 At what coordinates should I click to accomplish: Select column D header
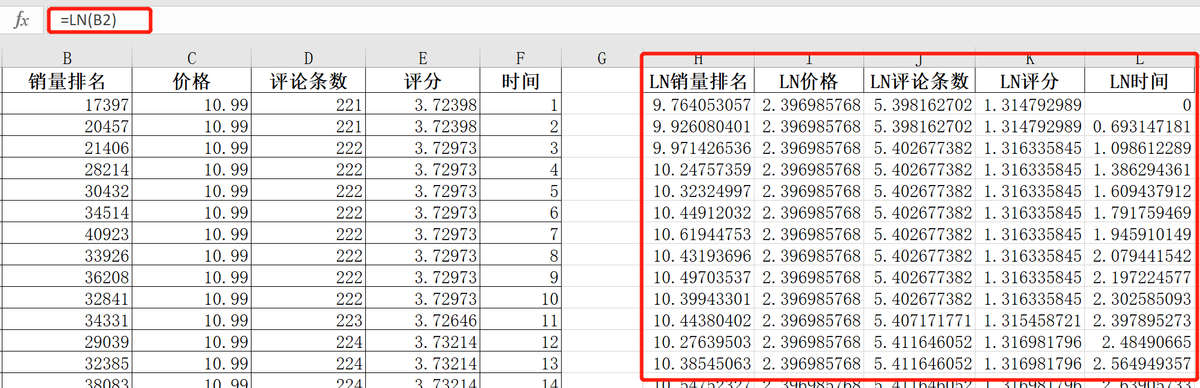(x=309, y=58)
